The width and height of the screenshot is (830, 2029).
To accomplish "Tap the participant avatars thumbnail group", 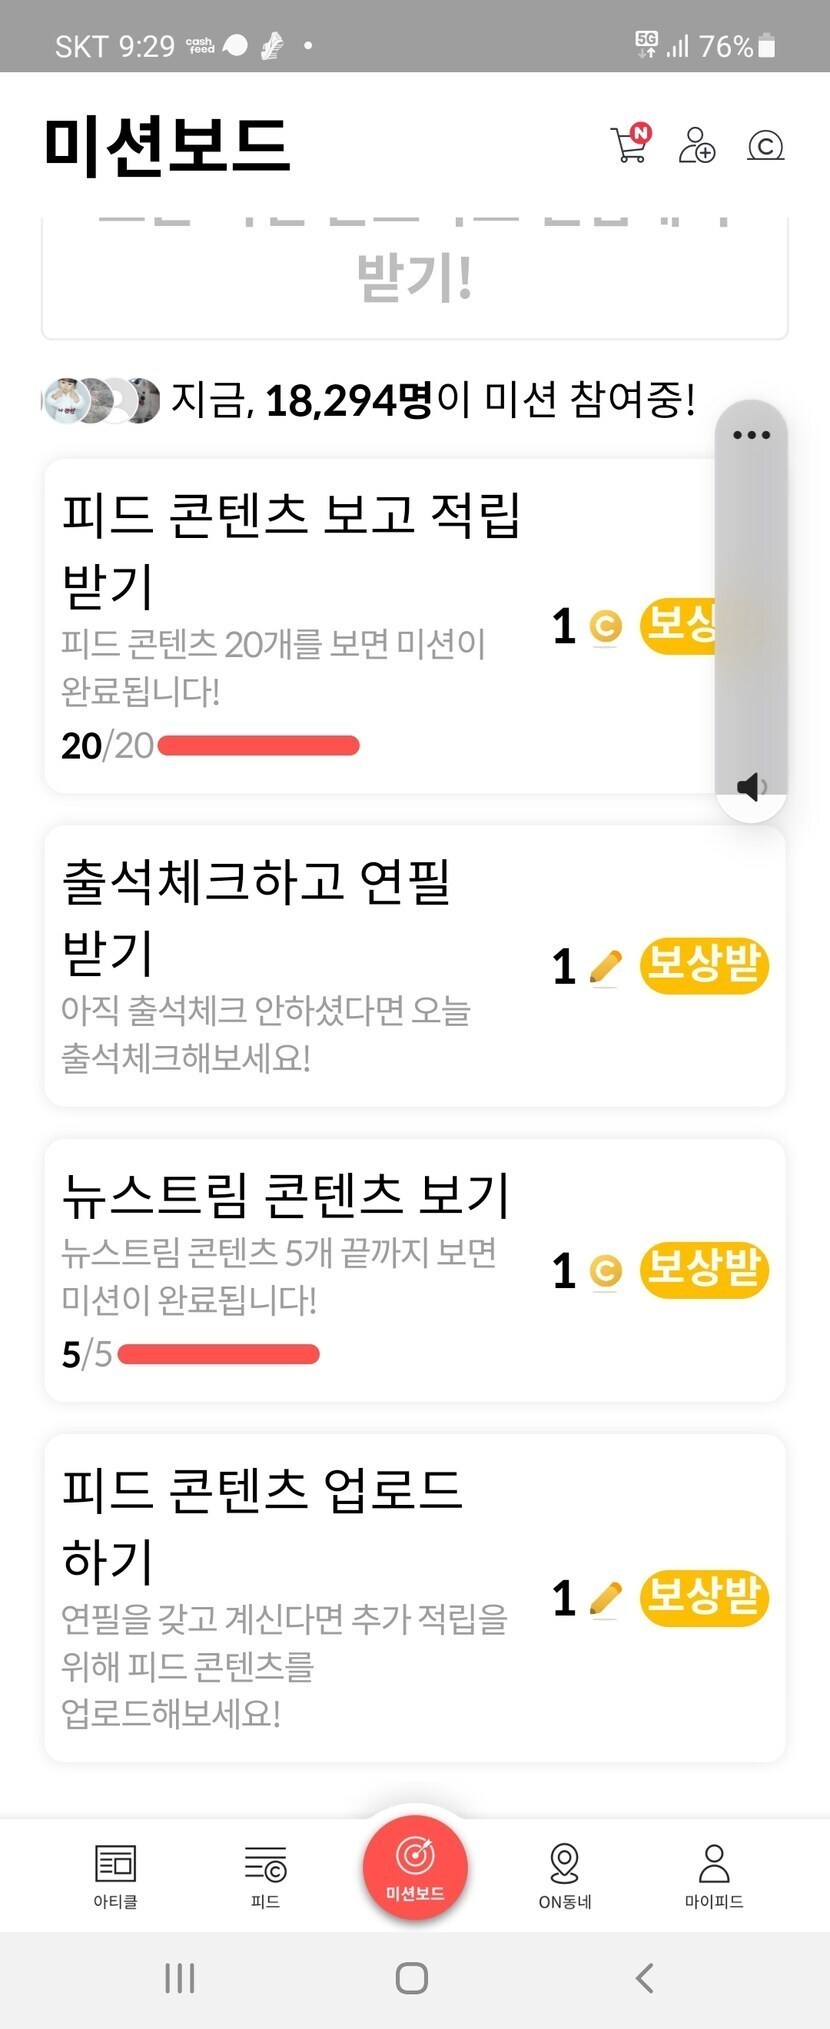I will pyautogui.click(x=101, y=401).
